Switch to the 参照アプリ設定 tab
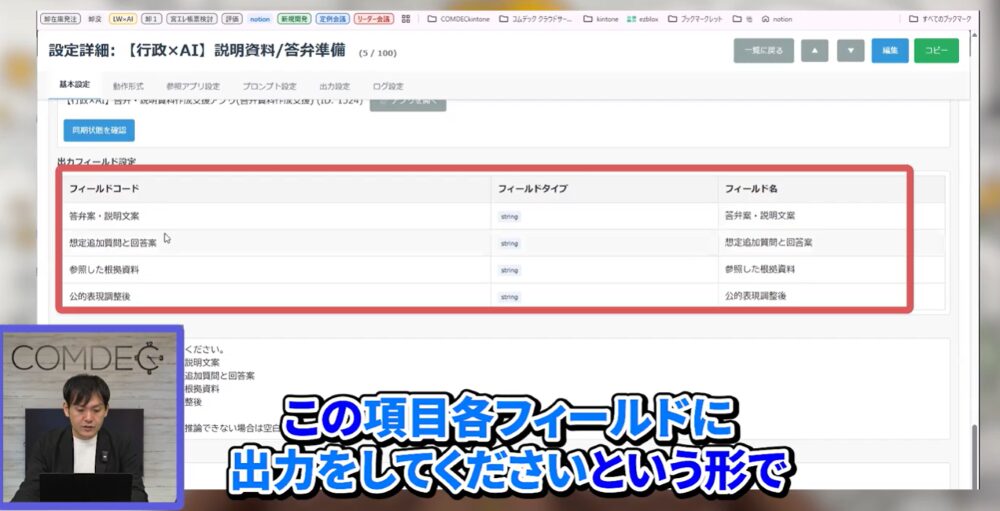 pos(193,86)
